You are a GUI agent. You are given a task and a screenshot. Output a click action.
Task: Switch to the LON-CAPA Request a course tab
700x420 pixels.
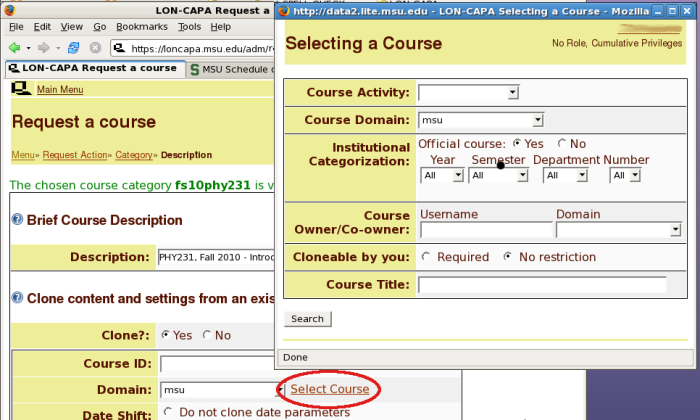[x=95, y=68]
